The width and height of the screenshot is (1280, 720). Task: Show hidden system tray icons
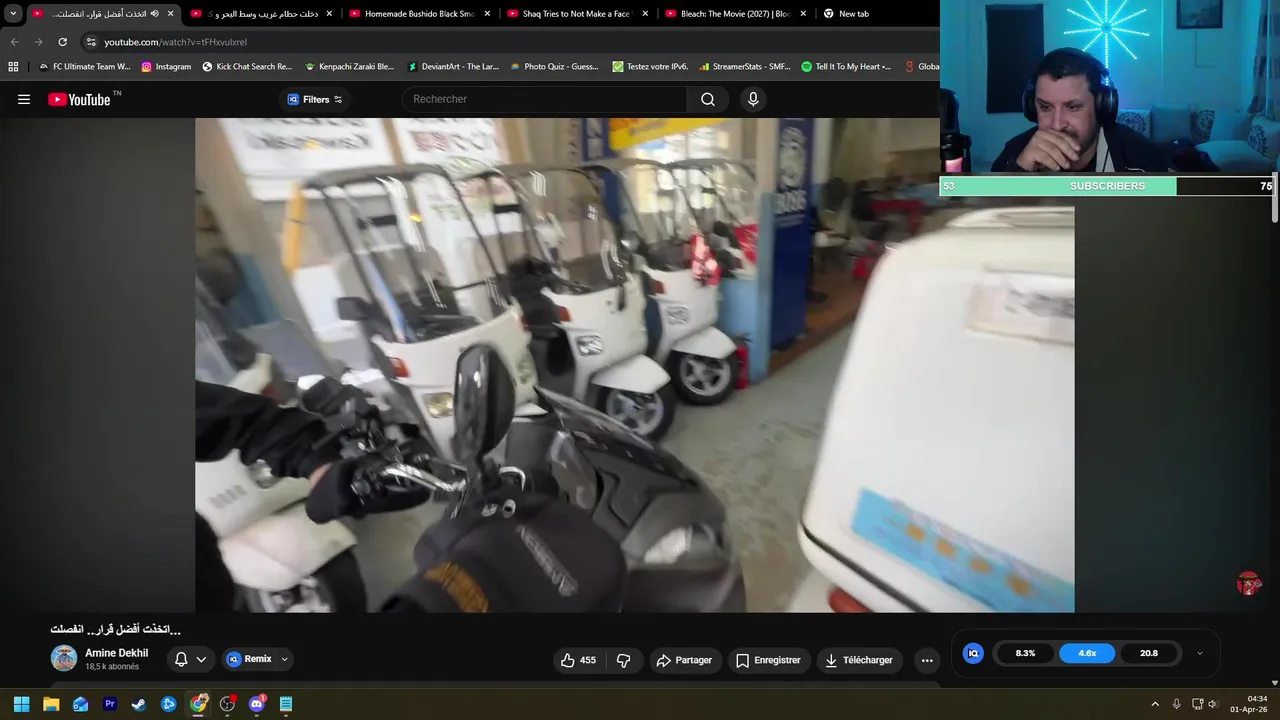click(1155, 704)
